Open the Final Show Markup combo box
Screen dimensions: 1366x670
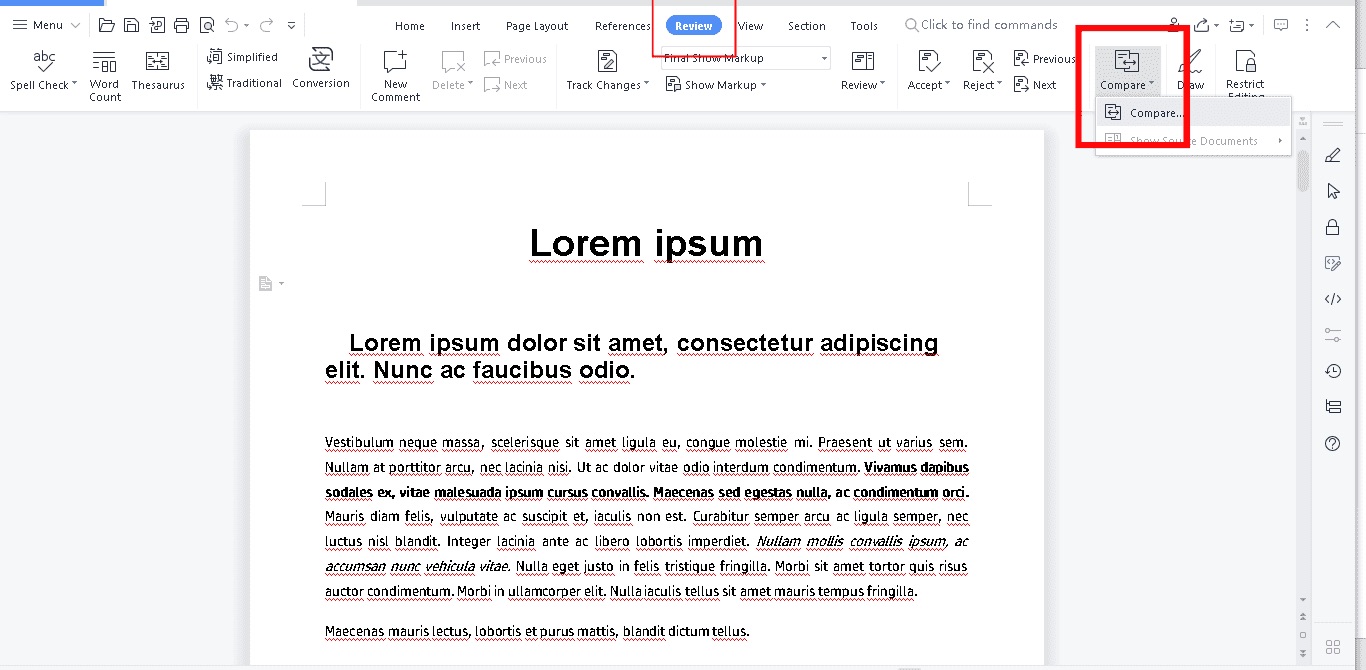point(745,58)
